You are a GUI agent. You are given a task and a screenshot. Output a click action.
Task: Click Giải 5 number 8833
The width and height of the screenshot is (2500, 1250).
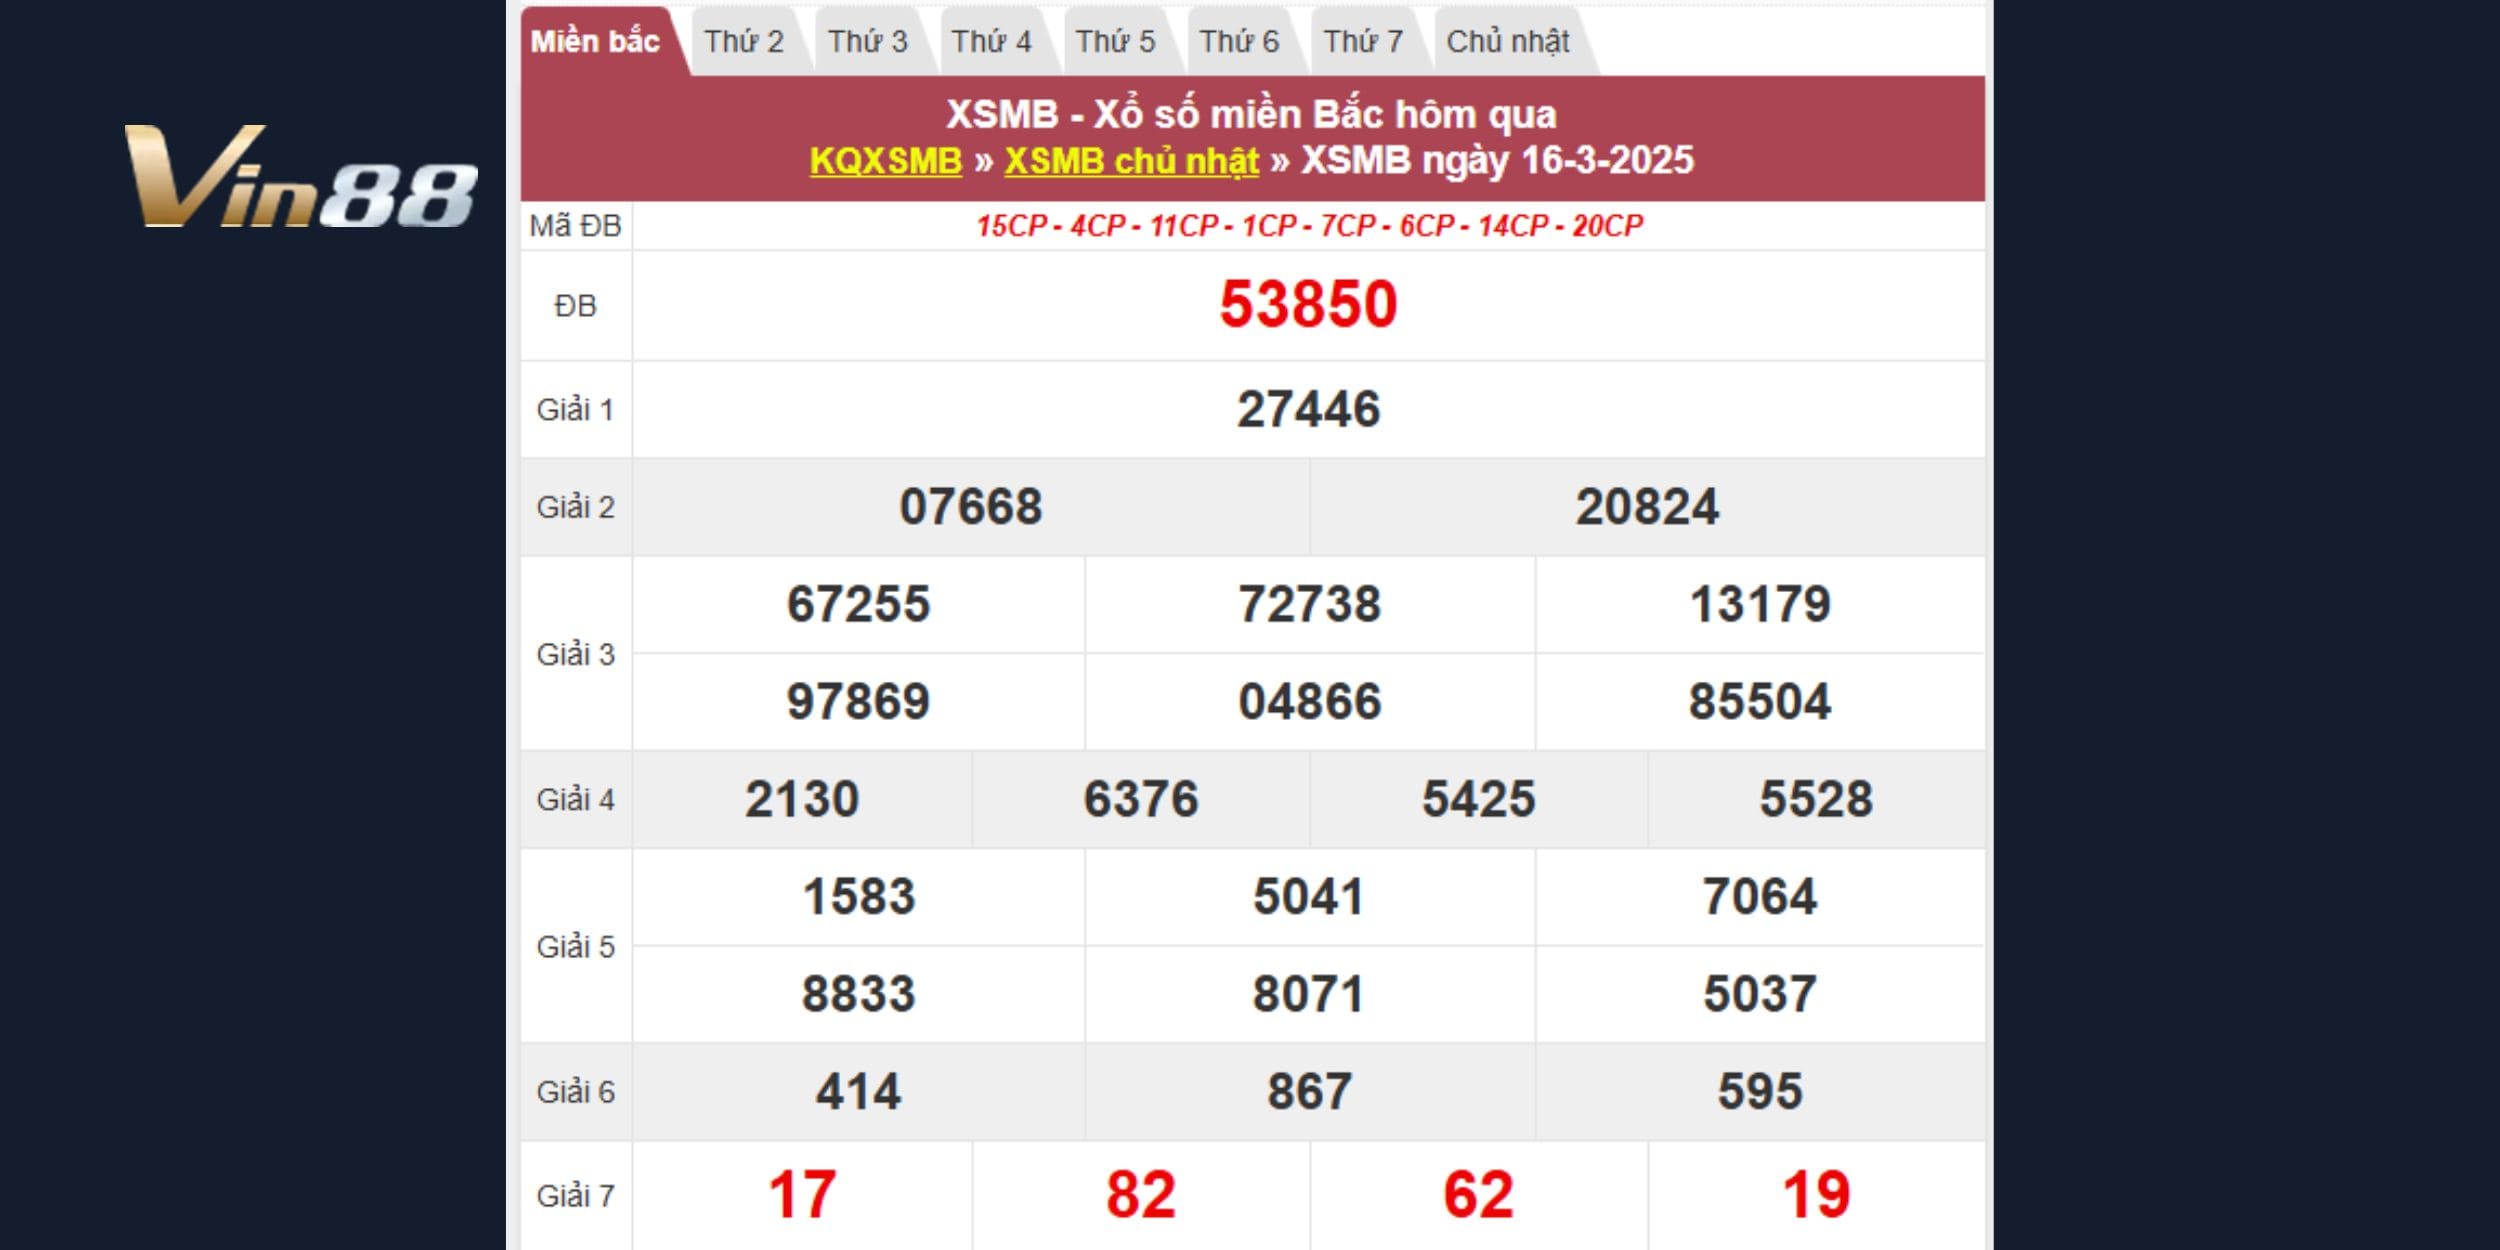point(859,994)
